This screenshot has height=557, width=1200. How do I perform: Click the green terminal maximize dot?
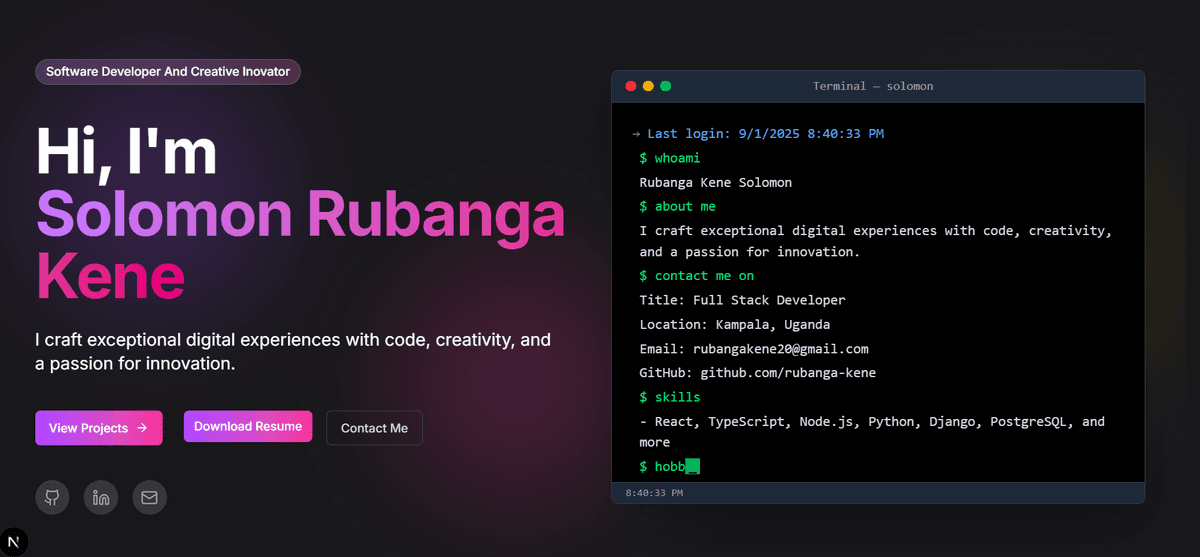click(x=666, y=86)
